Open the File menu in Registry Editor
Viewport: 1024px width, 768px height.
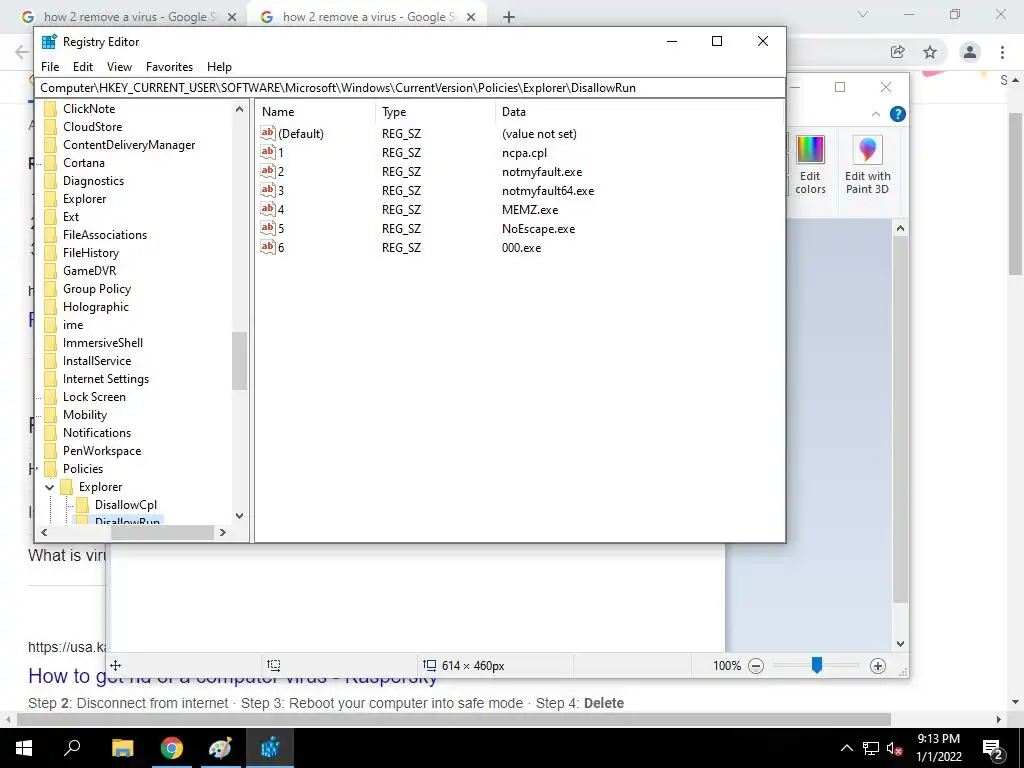pyautogui.click(x=50, y=67)
